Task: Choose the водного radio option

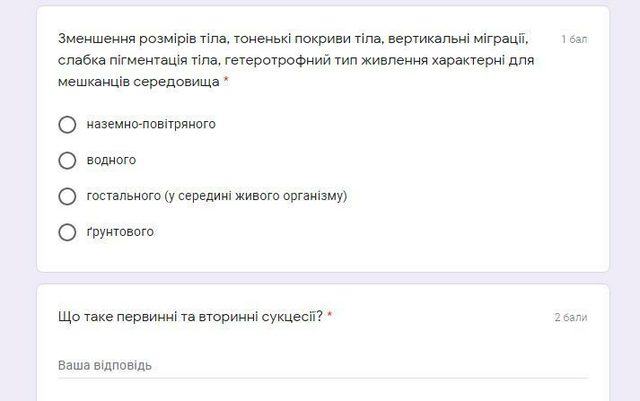Action: tap(67, 160)
